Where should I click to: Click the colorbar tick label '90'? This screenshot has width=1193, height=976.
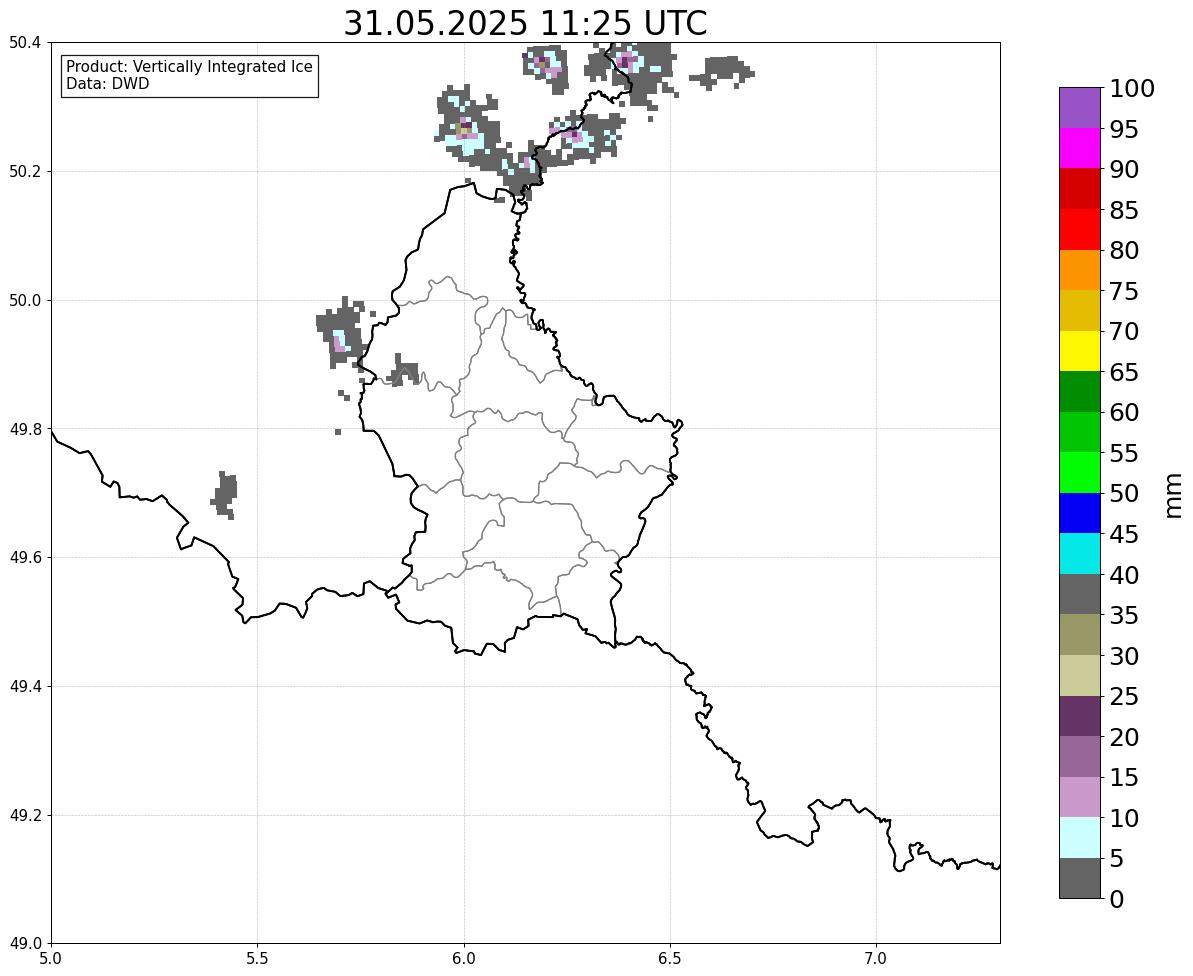(x=1125, y=169)
